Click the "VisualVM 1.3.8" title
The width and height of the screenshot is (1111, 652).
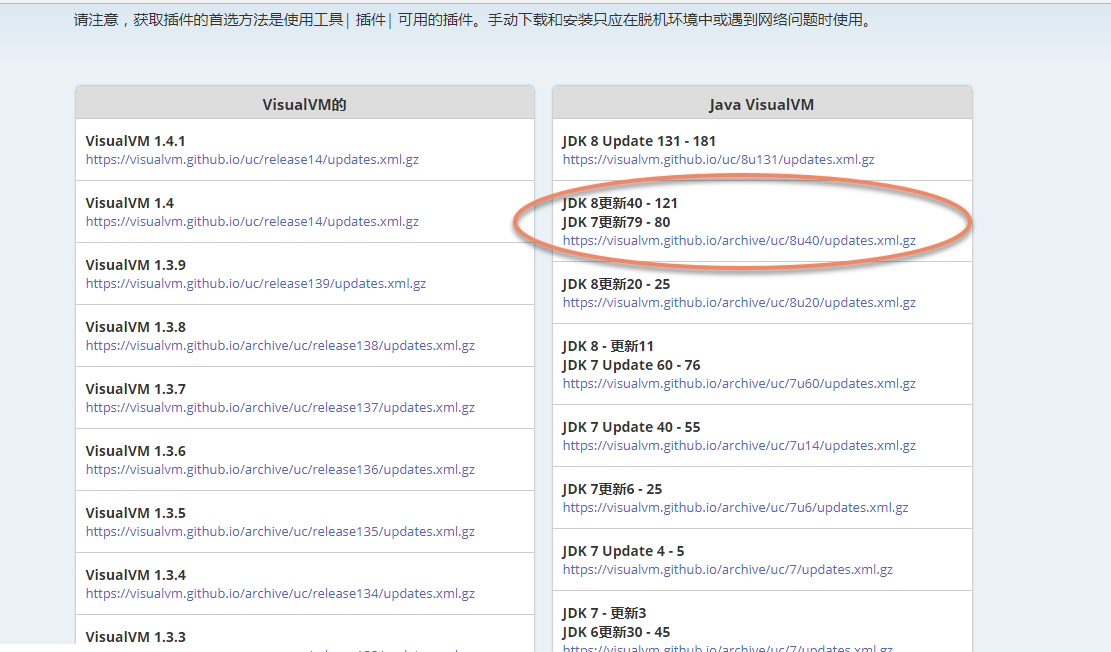pyautogui.click(x=135, y=327)
